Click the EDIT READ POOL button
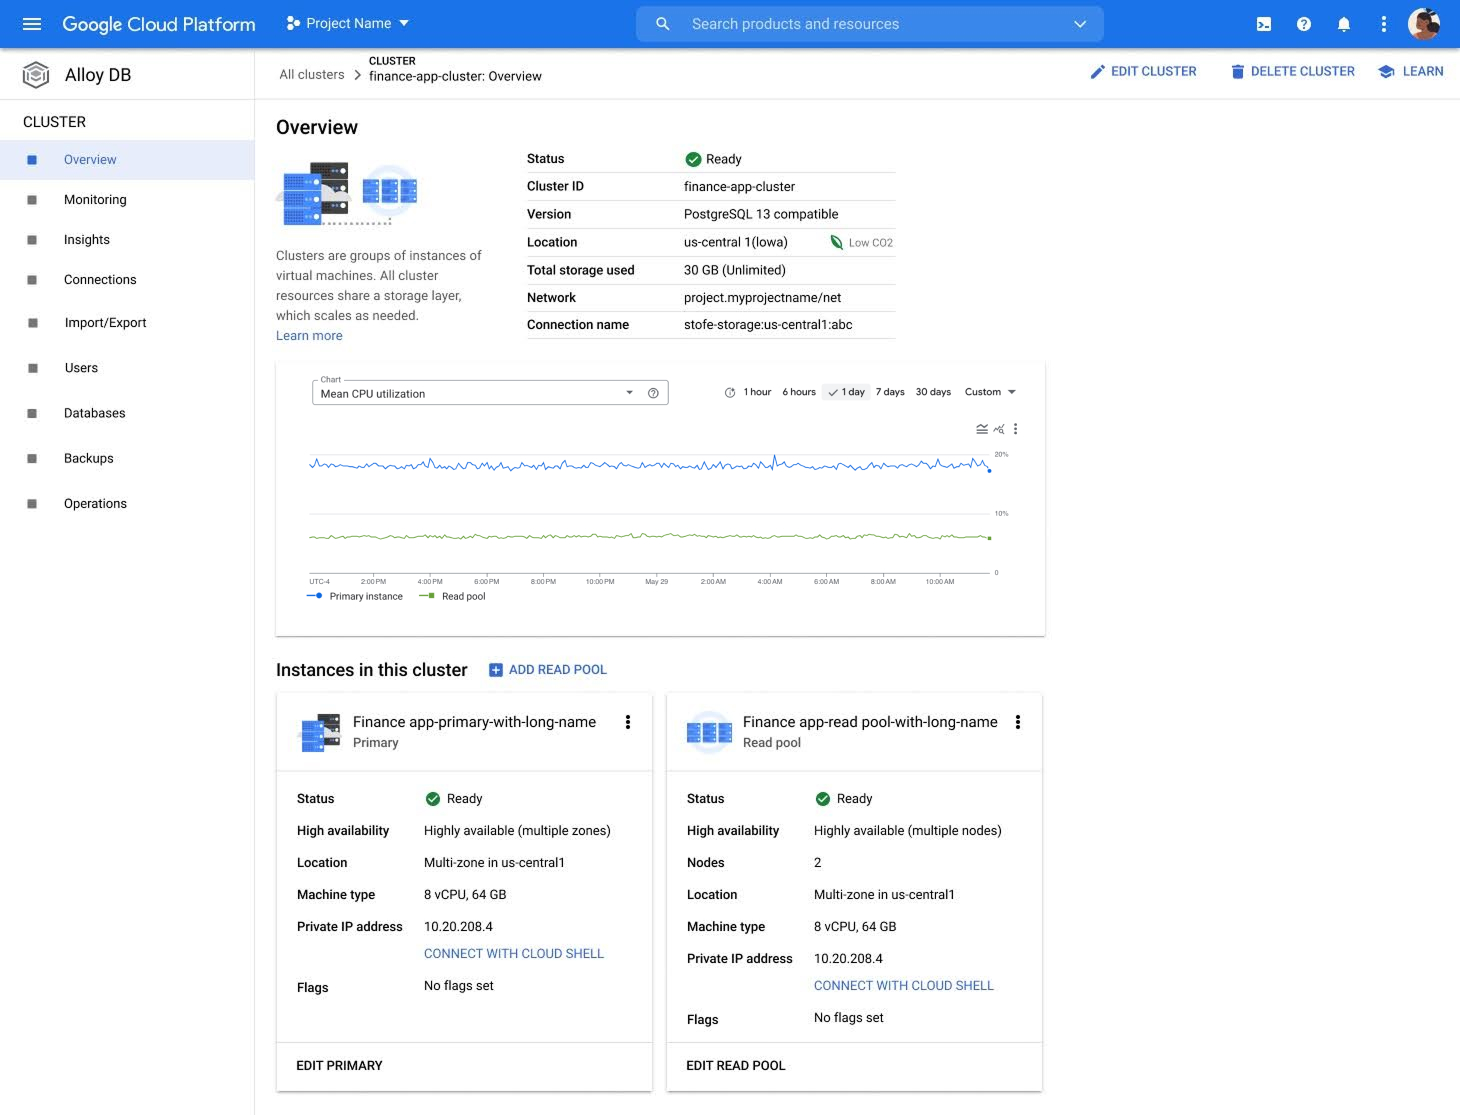Image resolution: width=1460 pixels, height=1115 pixels. point(736,1066)
